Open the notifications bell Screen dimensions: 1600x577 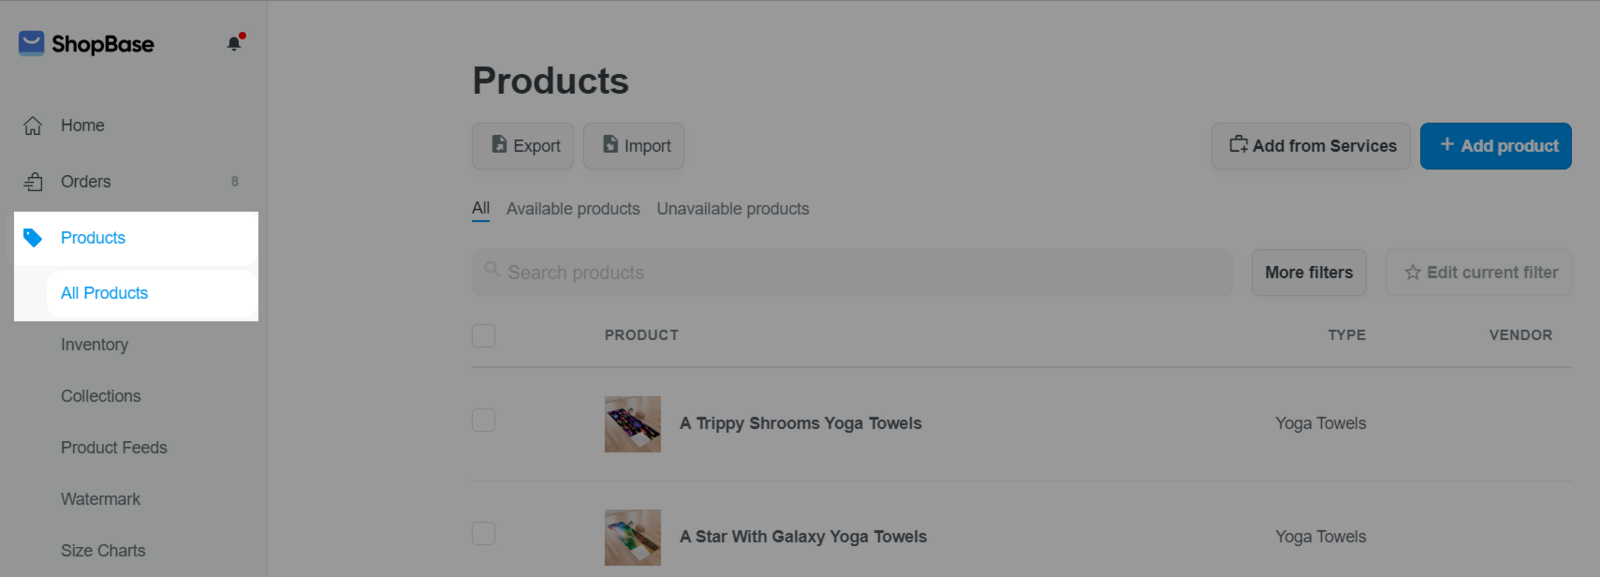coord(234,43)
